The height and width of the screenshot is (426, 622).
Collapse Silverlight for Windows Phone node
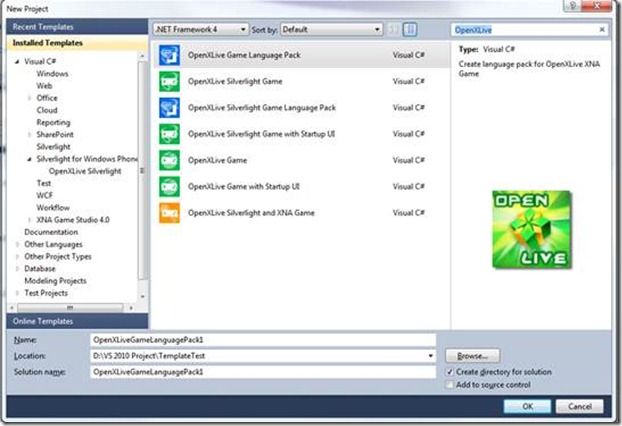(29, 159)
